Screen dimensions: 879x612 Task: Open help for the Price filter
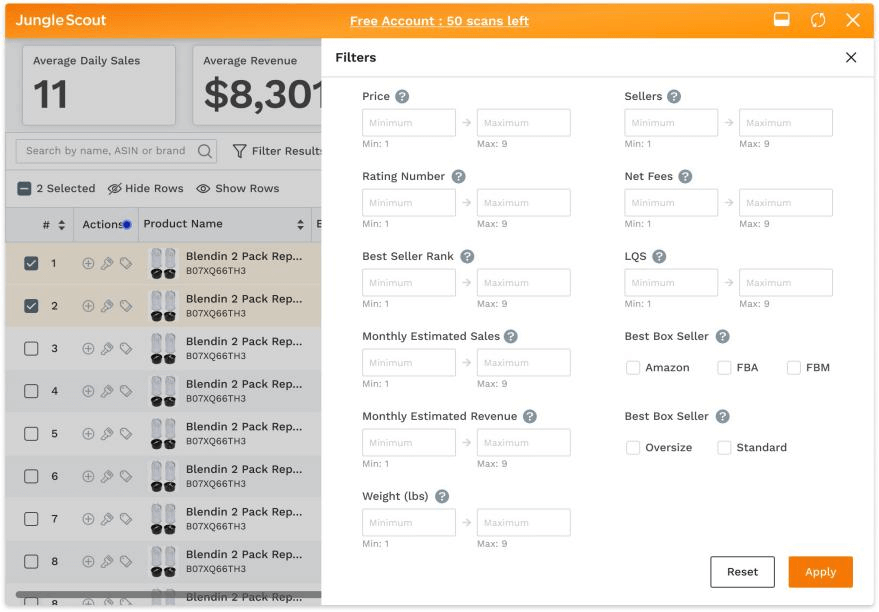tap(402, 96)
